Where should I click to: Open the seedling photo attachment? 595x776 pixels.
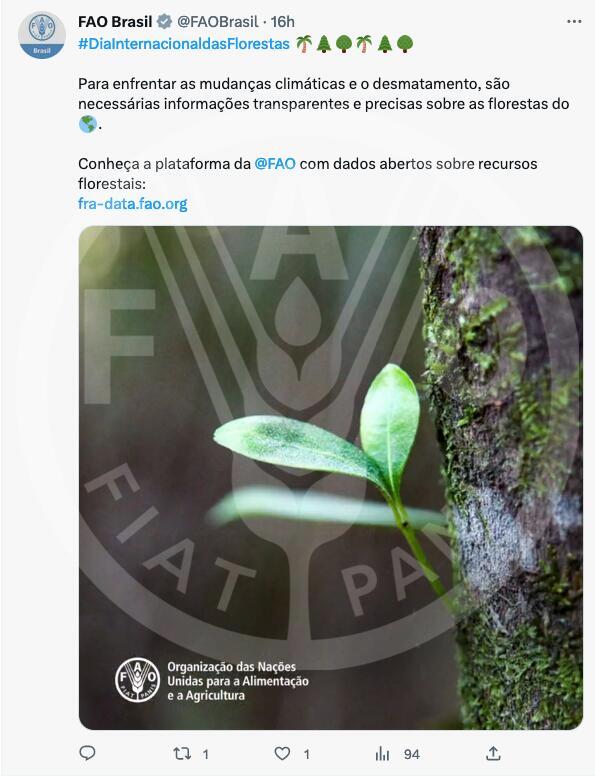331,478
